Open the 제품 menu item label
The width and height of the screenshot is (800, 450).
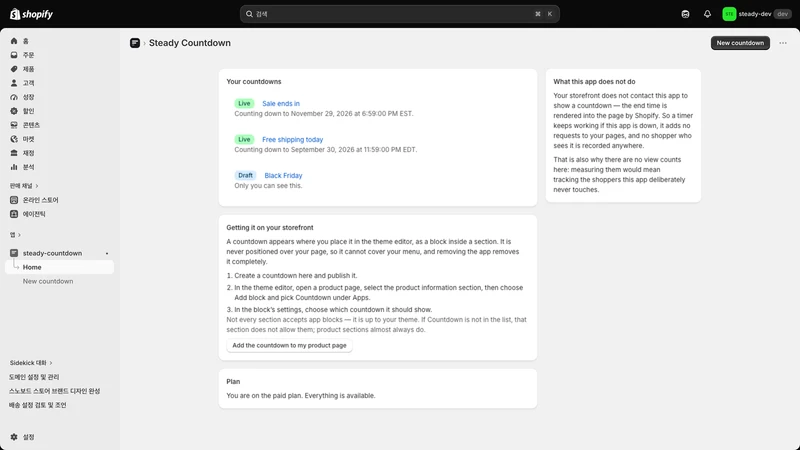pyautogui.click(x=29, y=69)
